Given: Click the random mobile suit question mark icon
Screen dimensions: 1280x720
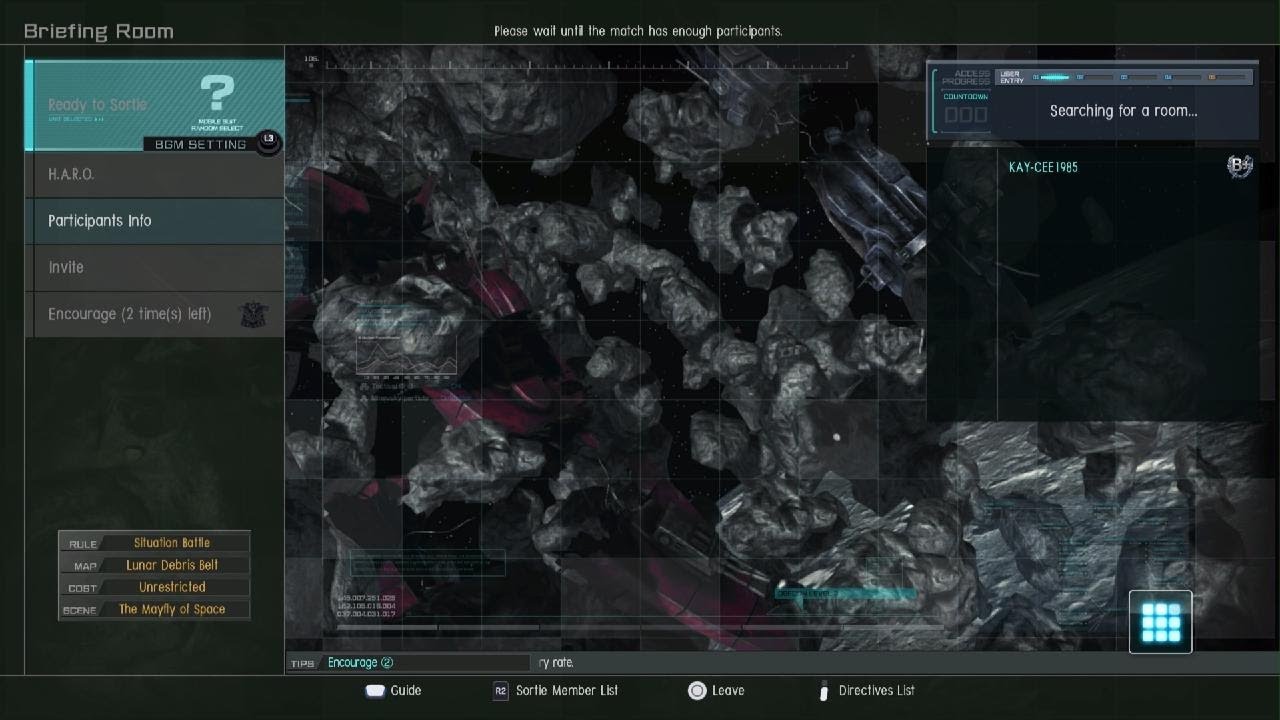Looking at the screenshot, I should coord(217,93).
